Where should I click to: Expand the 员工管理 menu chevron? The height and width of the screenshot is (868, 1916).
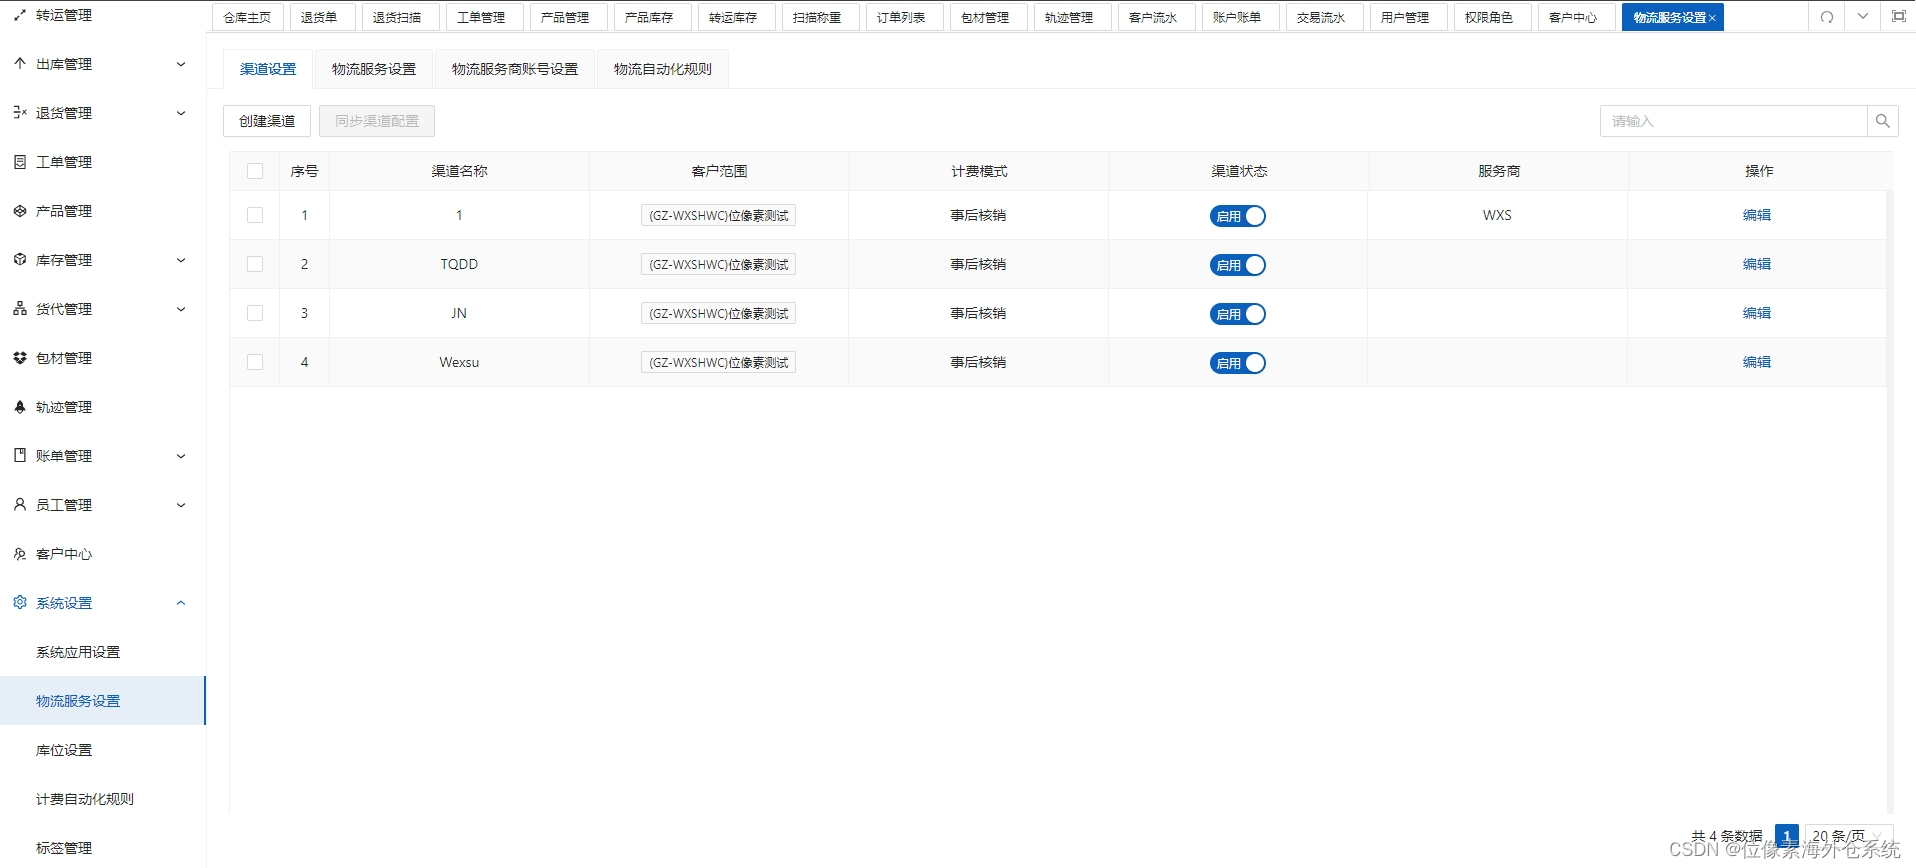click(181, 505)
